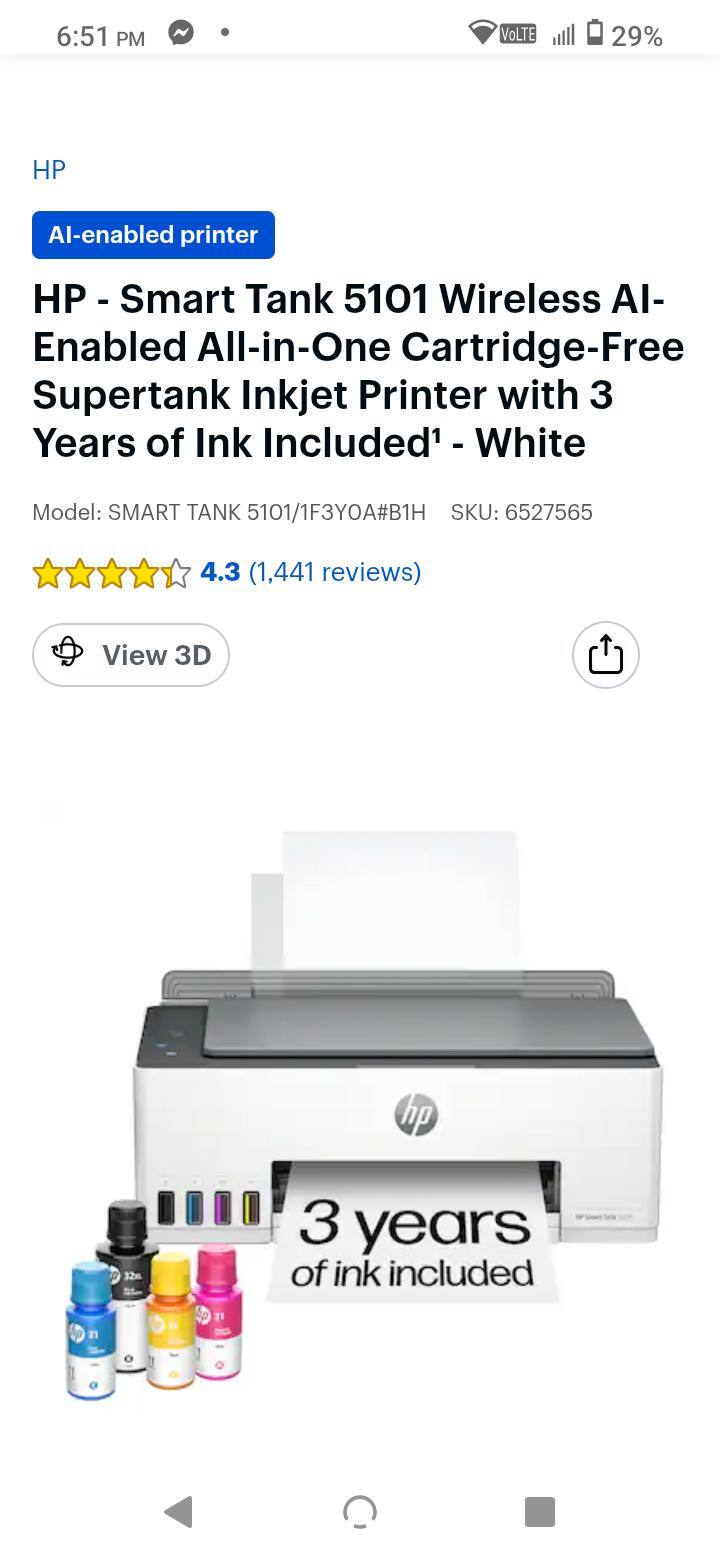Tap the 3D rotate icon

[x=67, y=652]
